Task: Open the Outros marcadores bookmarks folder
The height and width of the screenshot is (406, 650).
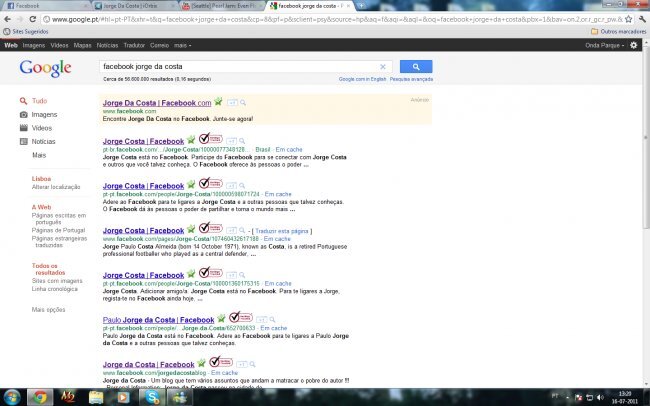Action: pyautogui.click(x=618, y=32)
